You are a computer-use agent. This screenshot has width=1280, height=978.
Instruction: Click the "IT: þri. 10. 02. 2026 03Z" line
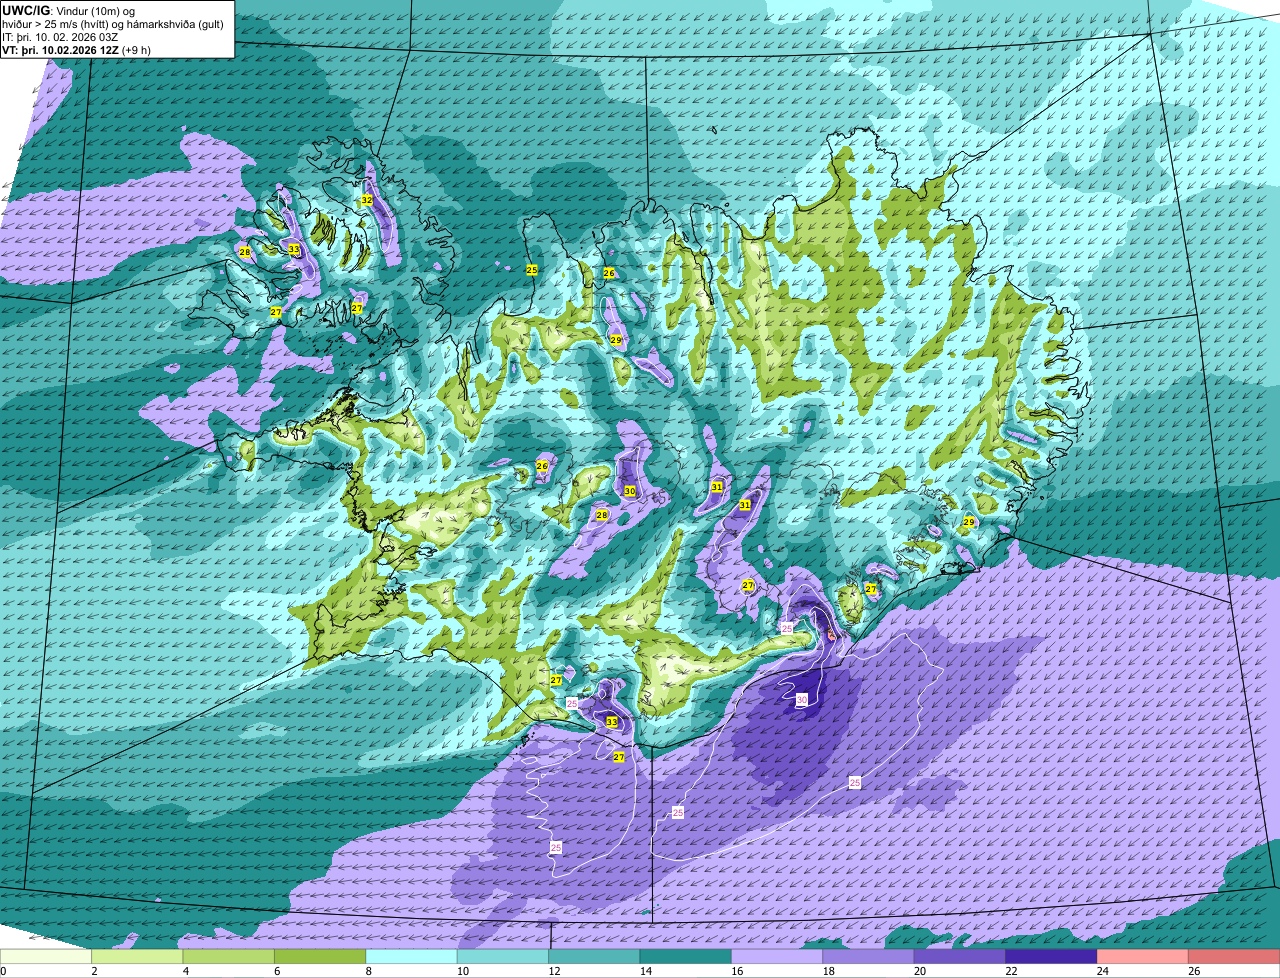[x=62, y=37]
